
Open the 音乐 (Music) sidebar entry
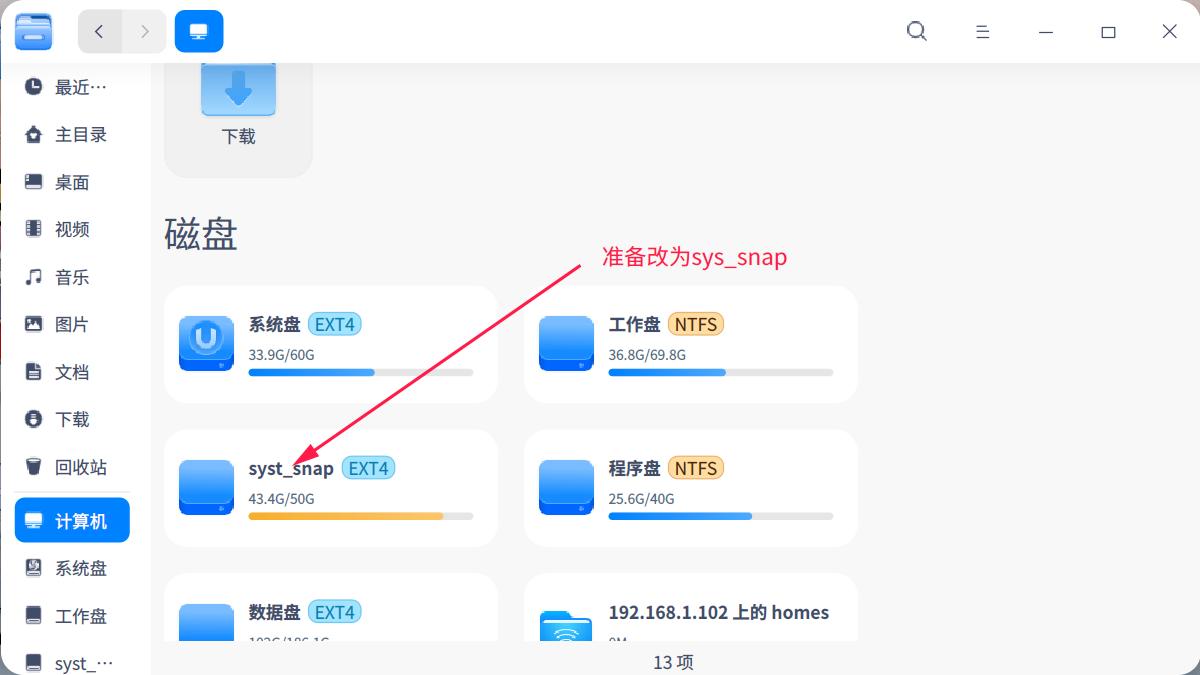70,277
